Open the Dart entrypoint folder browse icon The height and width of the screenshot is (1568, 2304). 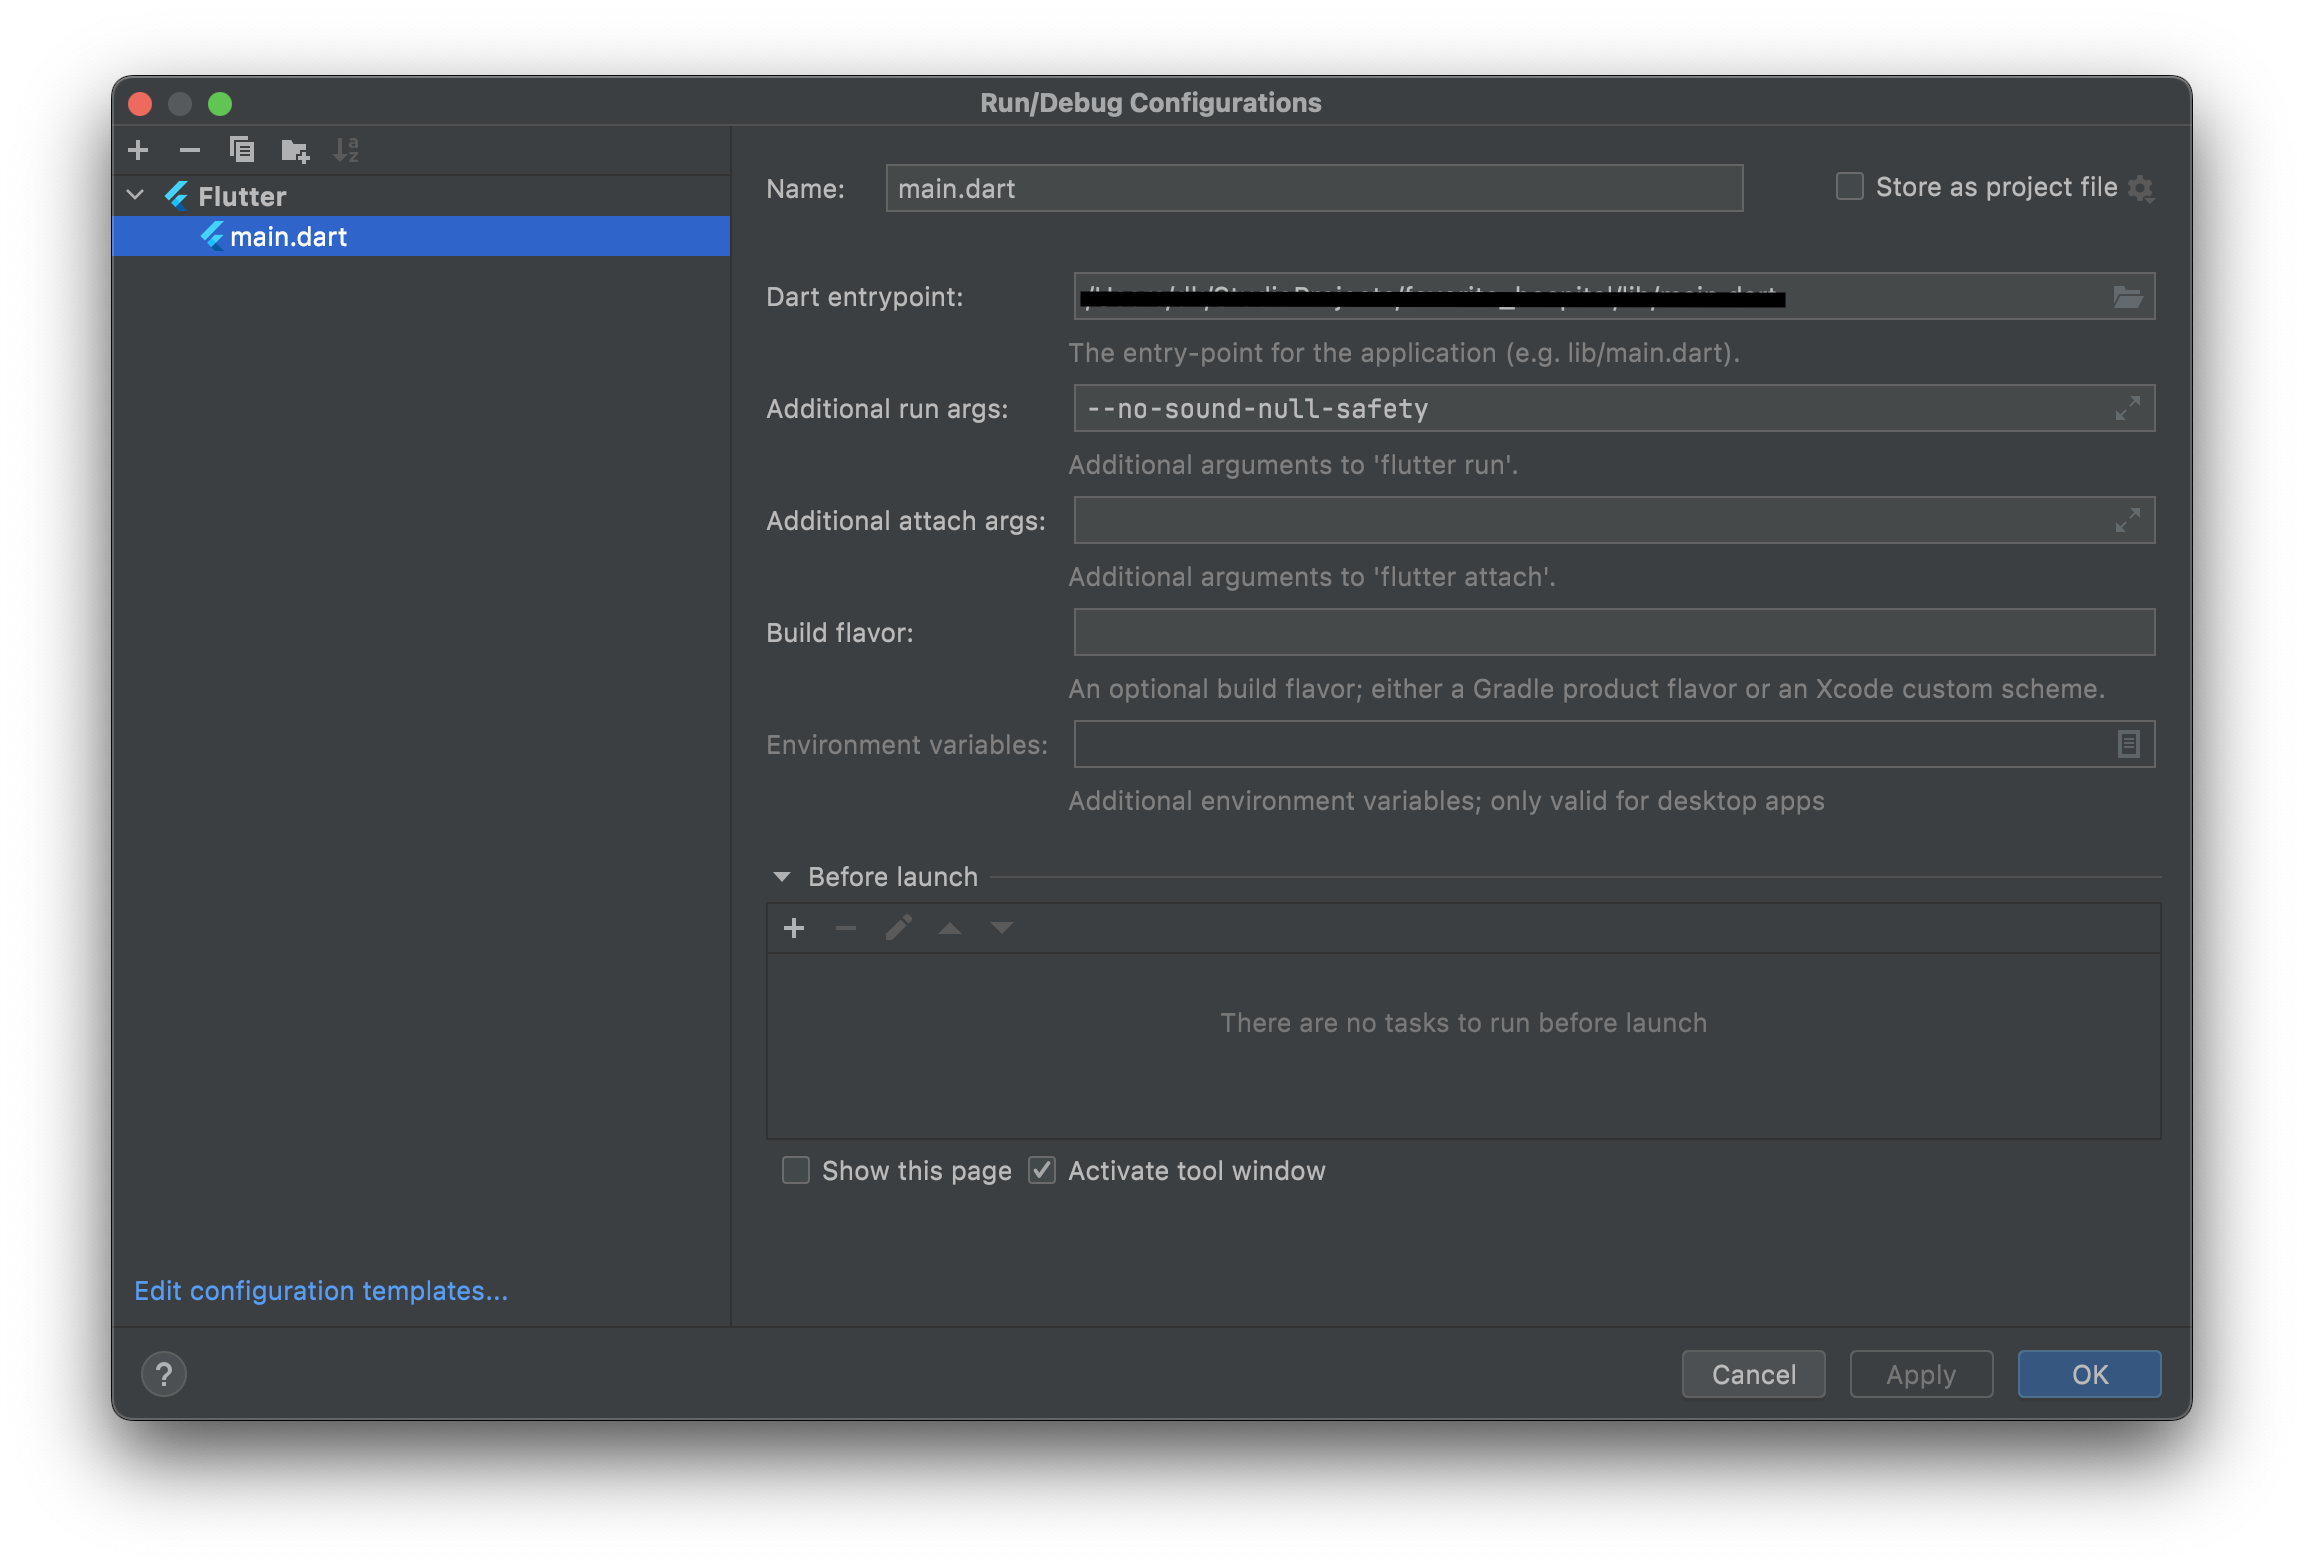[2127, 297]
